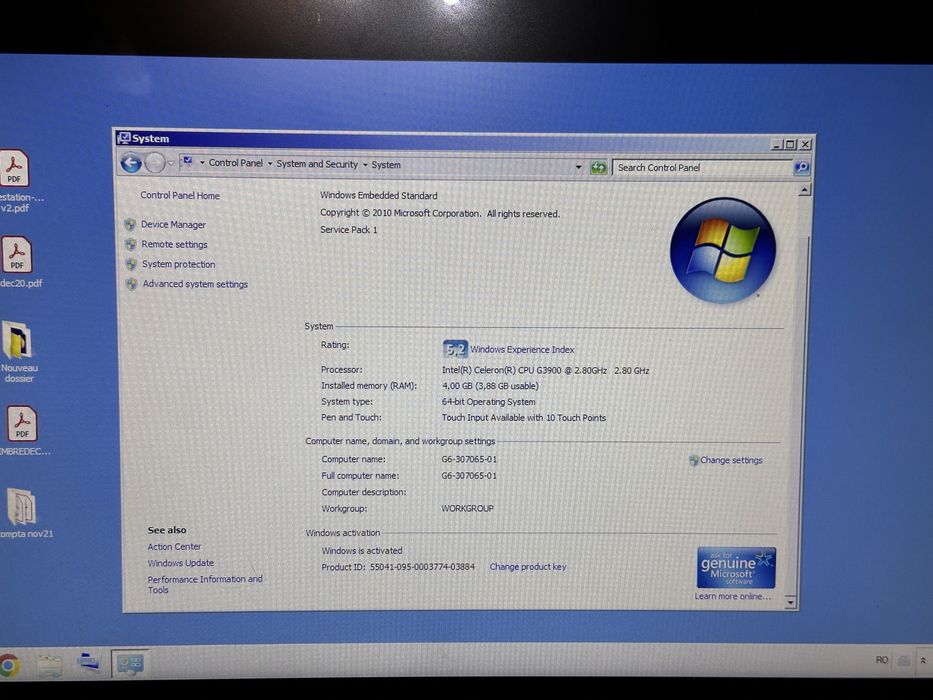Image resolution: width=933 pixels, height=700 pixels.
Task: Focus the Search Control Panel field
Action: tap(702, 168)
